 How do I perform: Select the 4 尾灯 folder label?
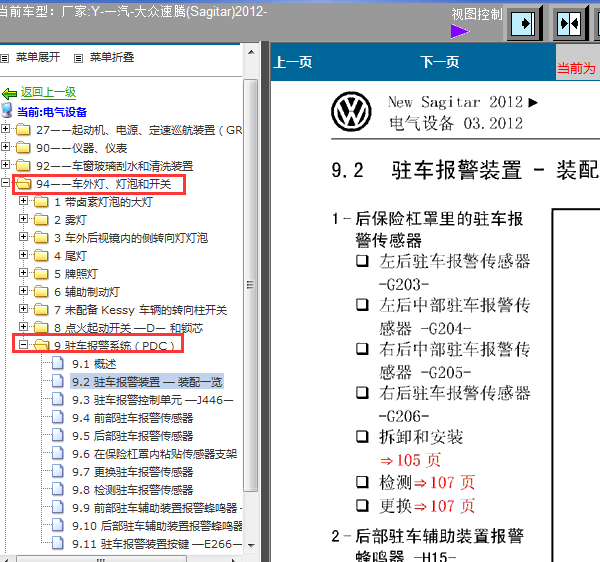70,256
